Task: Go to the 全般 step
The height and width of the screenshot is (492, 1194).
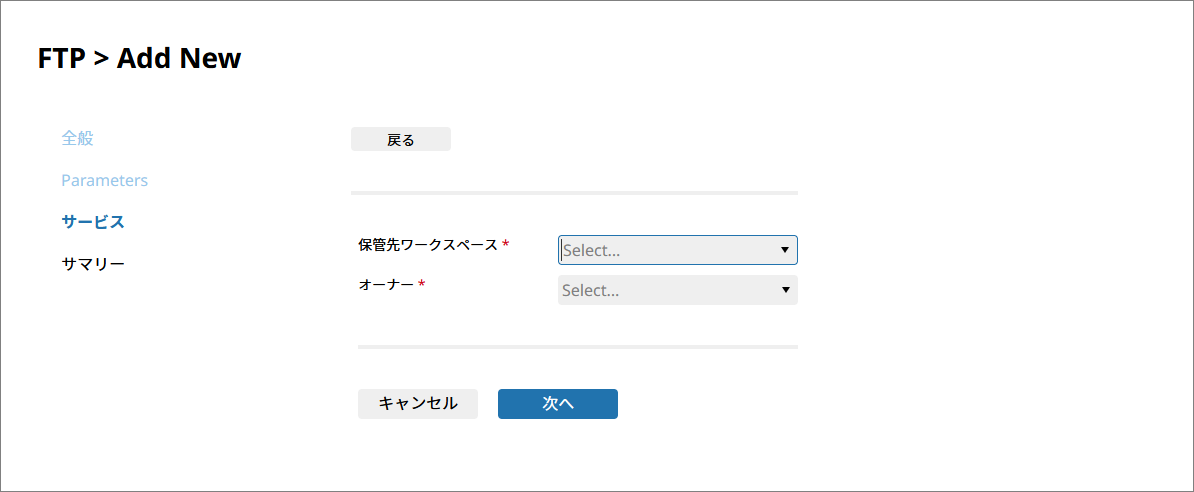Action: (77, 138)
